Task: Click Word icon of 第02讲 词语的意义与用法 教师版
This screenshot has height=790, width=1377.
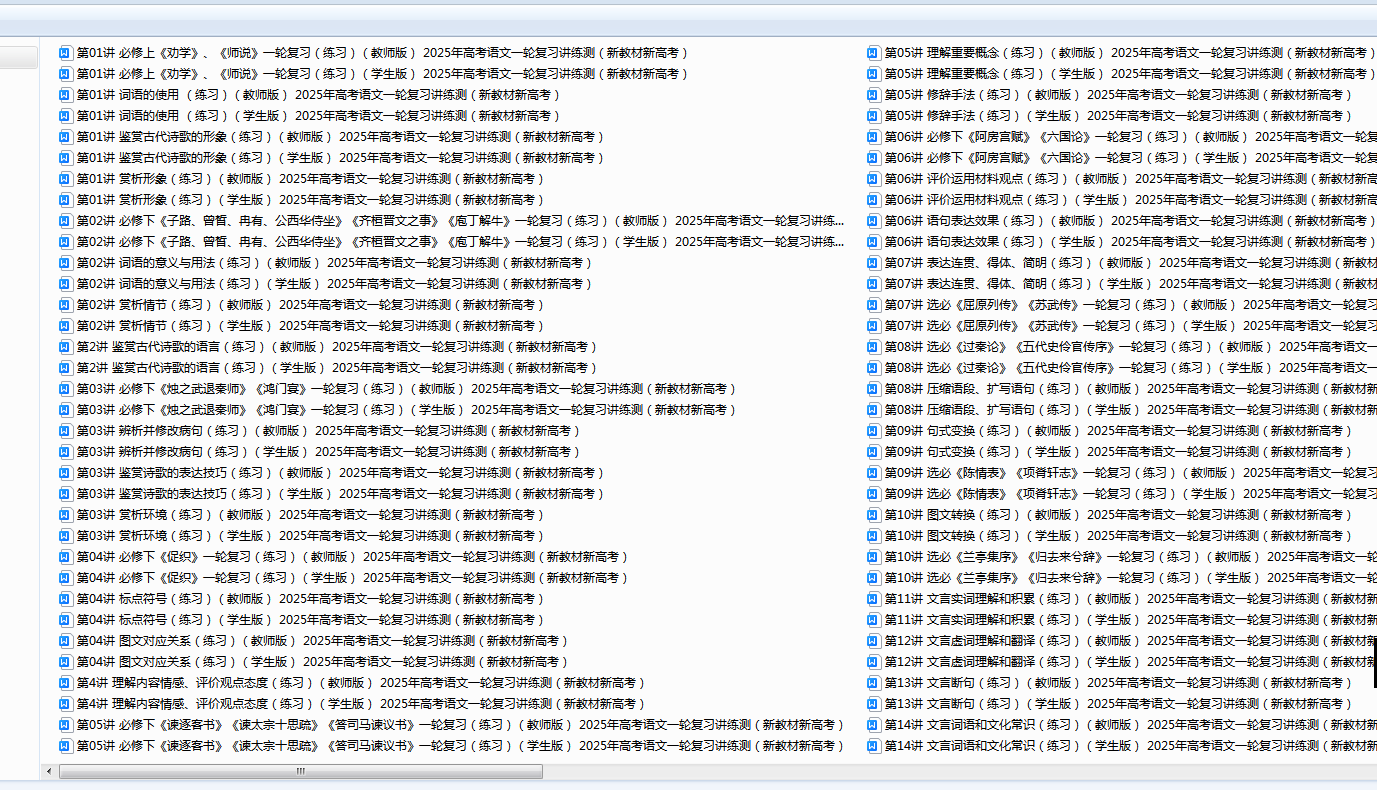Action: point(66,262)
